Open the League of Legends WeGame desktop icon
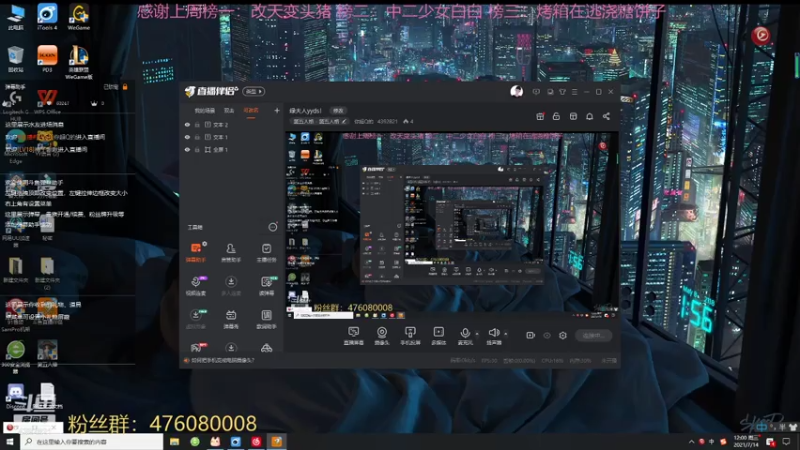The height and width of the screenshot is (450, 800). coord(79,62)
